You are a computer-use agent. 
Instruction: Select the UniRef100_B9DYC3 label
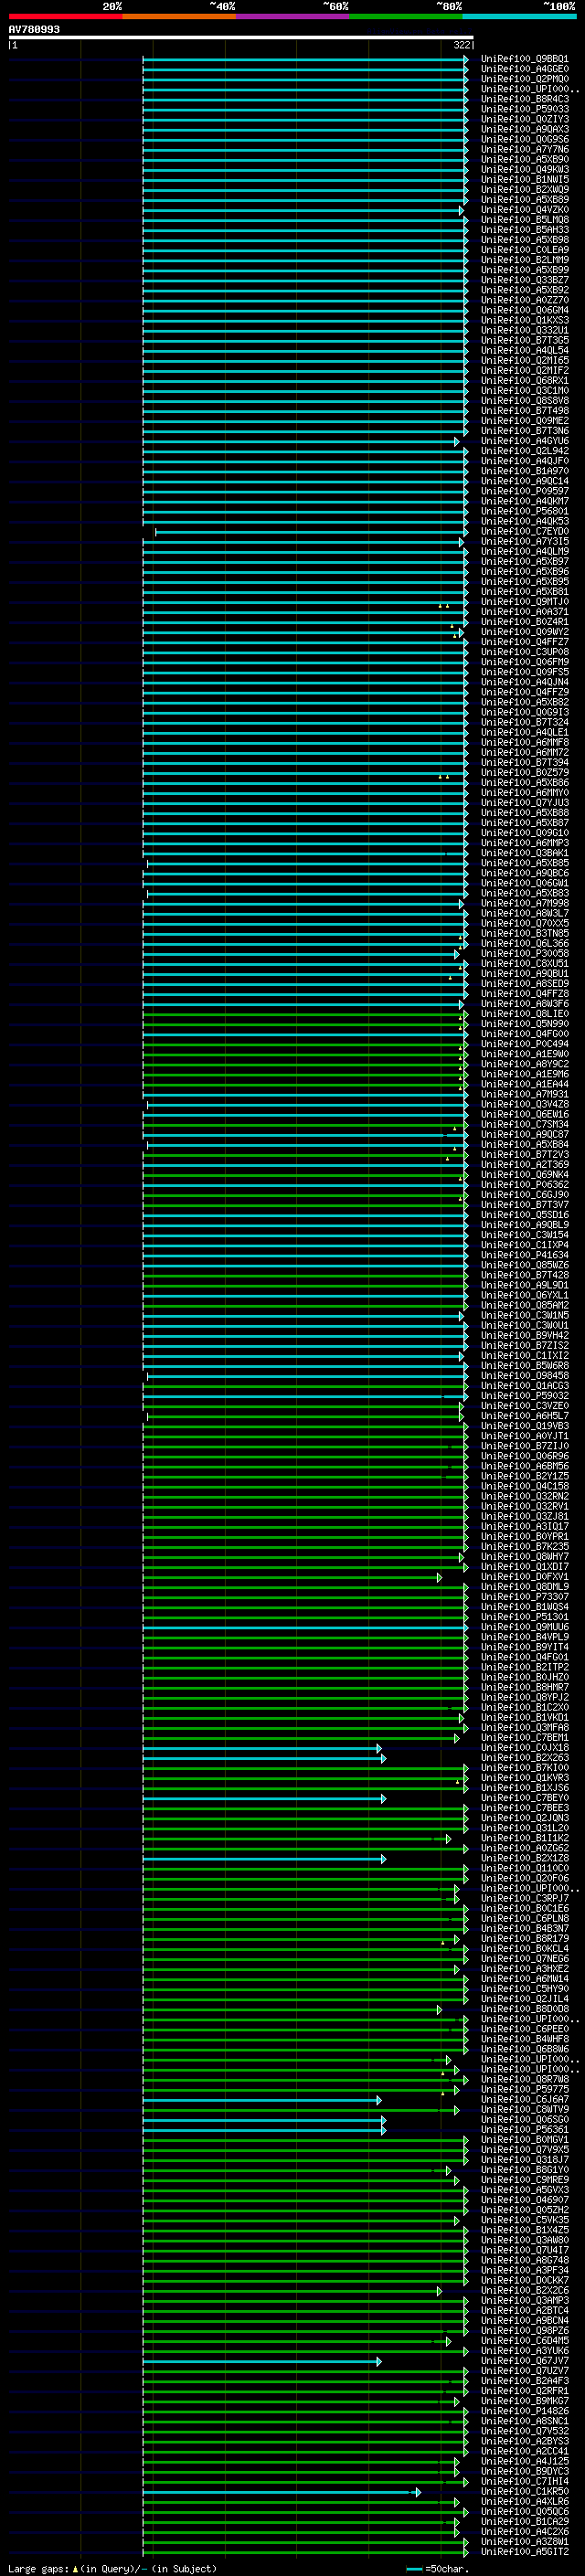[525, 2472]
